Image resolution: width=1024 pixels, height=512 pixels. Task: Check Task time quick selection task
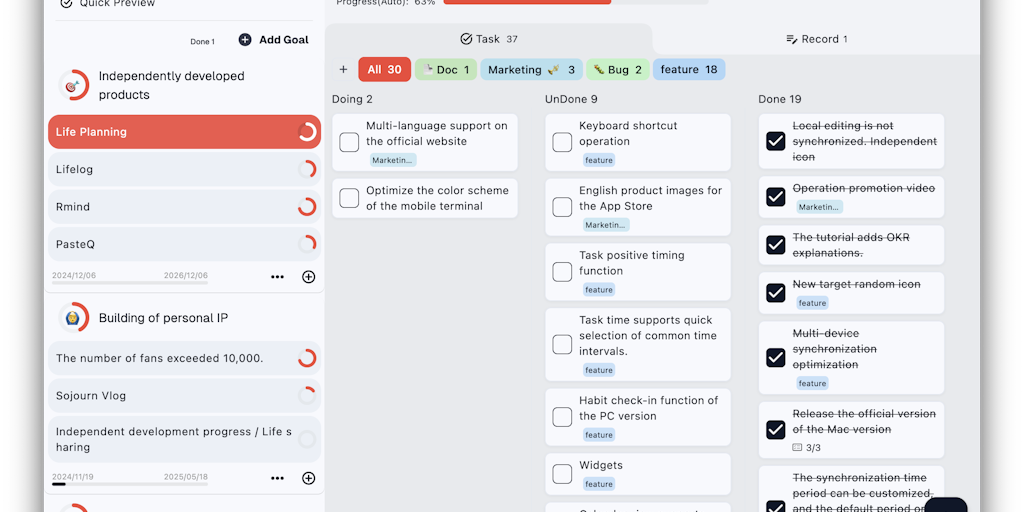click(562, 344)
